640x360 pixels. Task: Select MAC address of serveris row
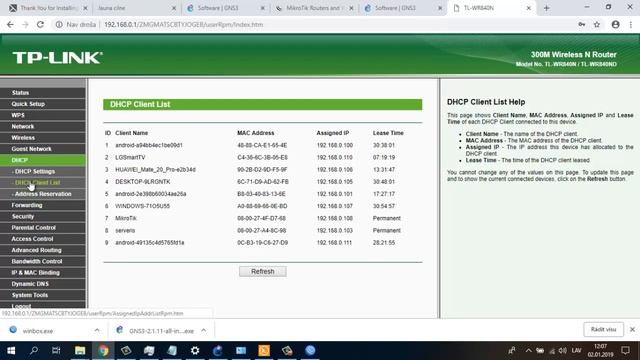pos(262,231)
